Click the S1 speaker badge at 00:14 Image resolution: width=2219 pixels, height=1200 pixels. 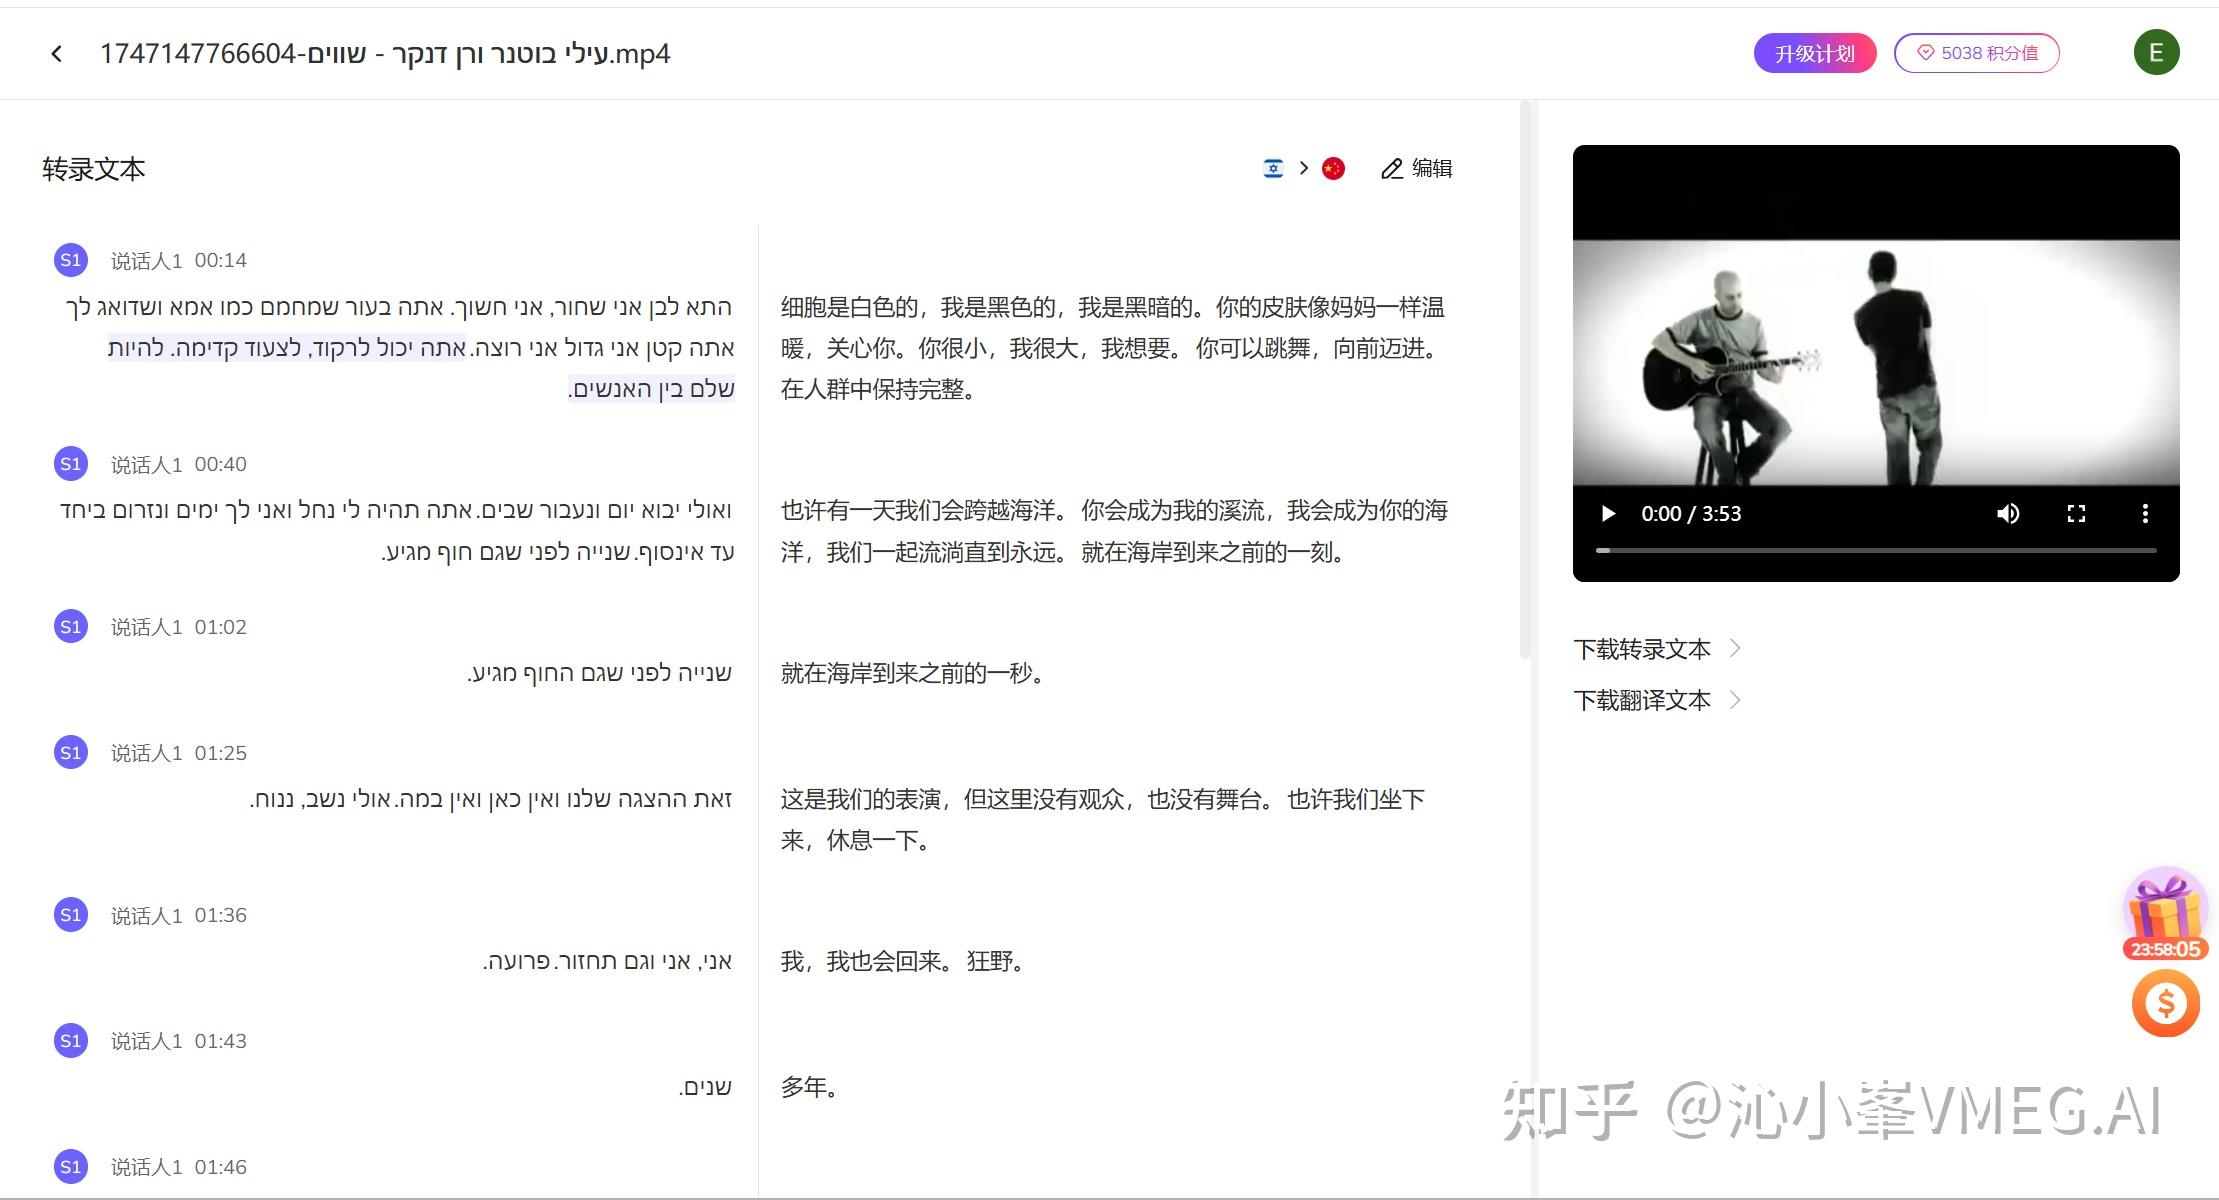click(x=71, y=260)
